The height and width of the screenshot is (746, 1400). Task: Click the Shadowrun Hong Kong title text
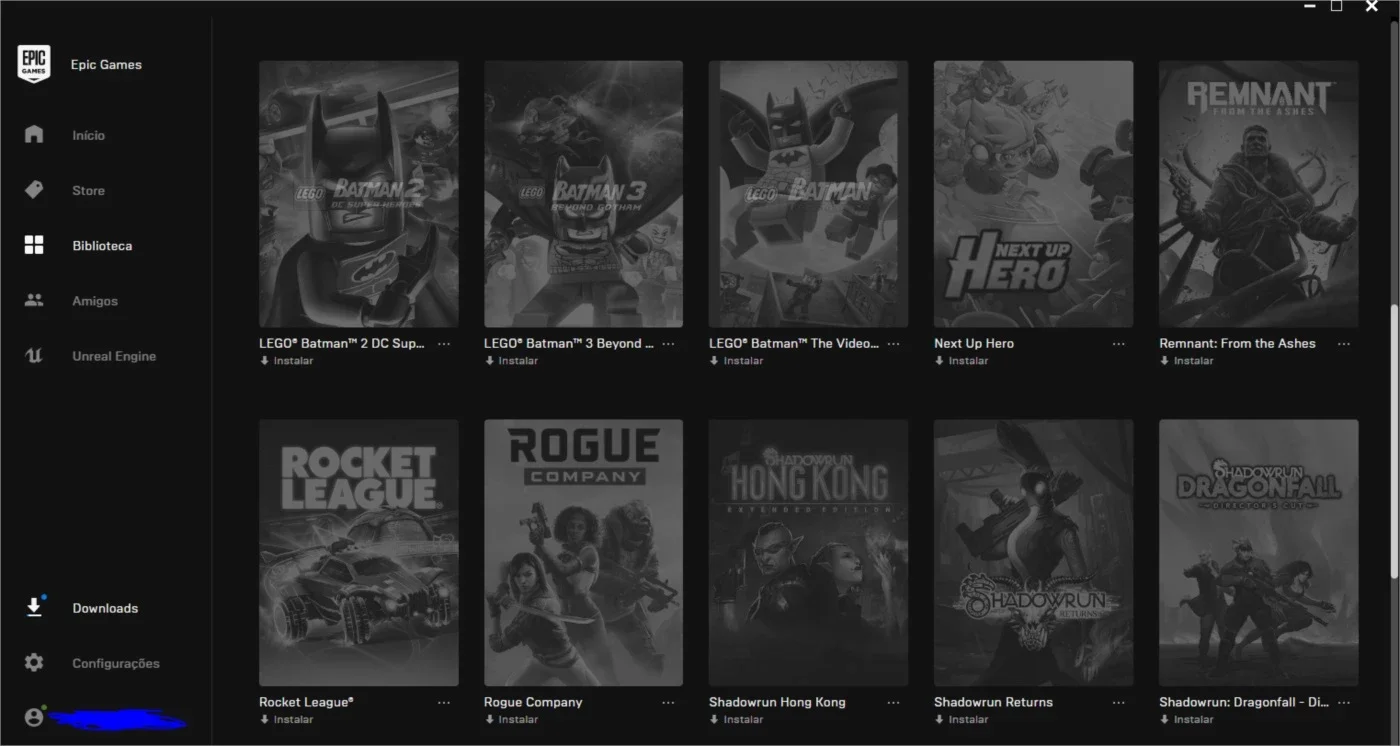[777, 702]
